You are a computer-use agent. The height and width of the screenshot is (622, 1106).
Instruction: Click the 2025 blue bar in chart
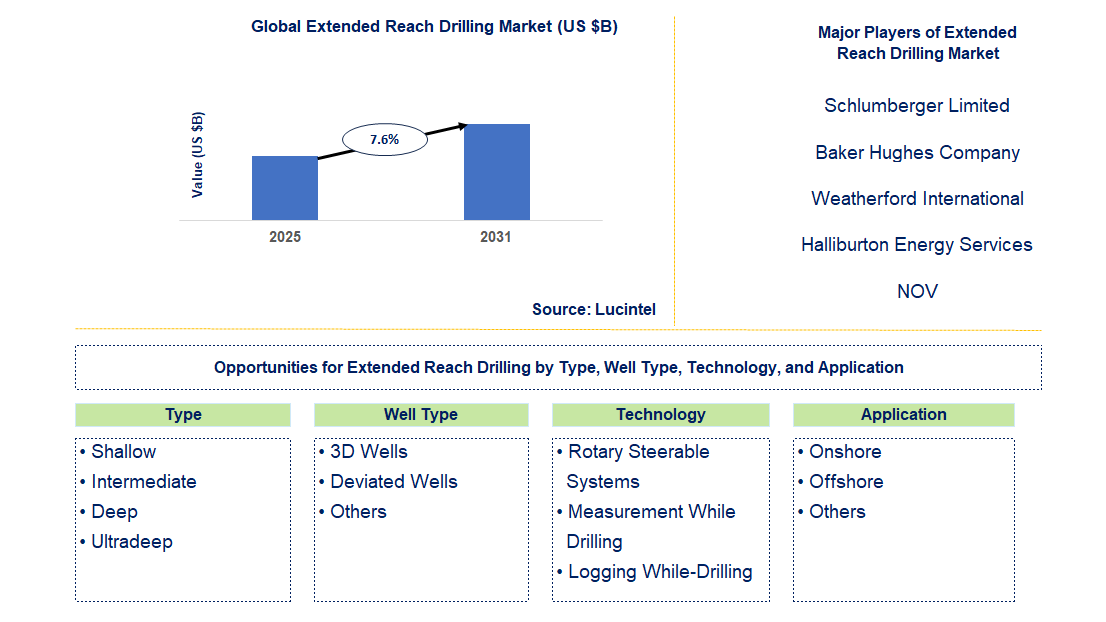285,188
